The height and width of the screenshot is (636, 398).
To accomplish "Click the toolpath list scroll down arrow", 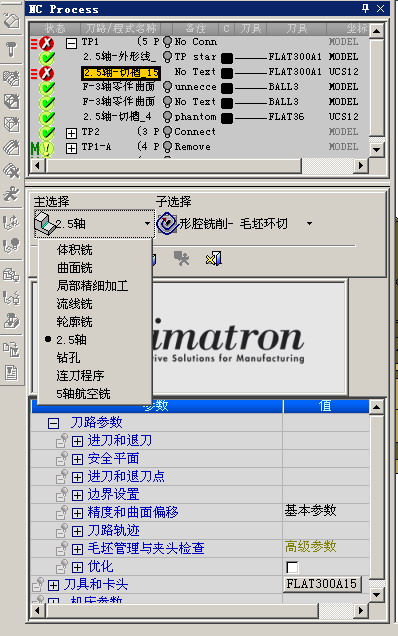I will pos(377,150).
